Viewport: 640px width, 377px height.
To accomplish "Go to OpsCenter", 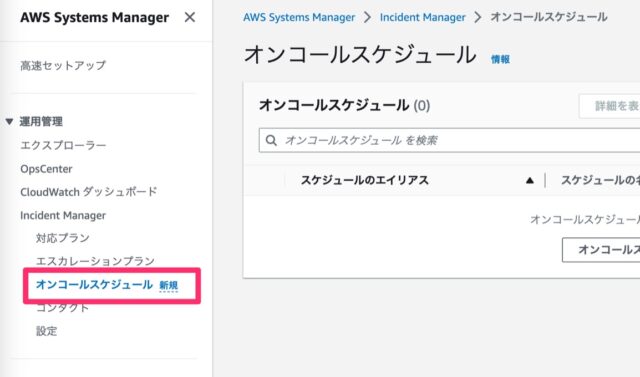I will point(46,169).
